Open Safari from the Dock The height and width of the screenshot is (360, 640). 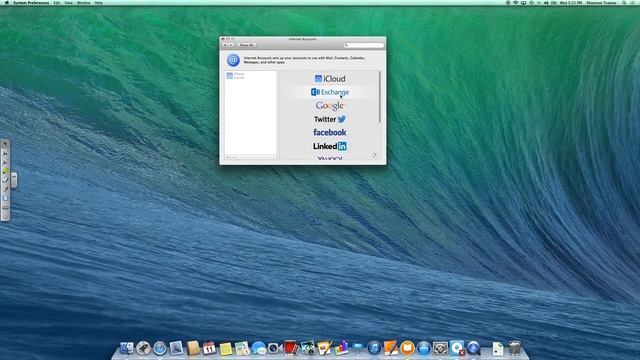point(160,348)
